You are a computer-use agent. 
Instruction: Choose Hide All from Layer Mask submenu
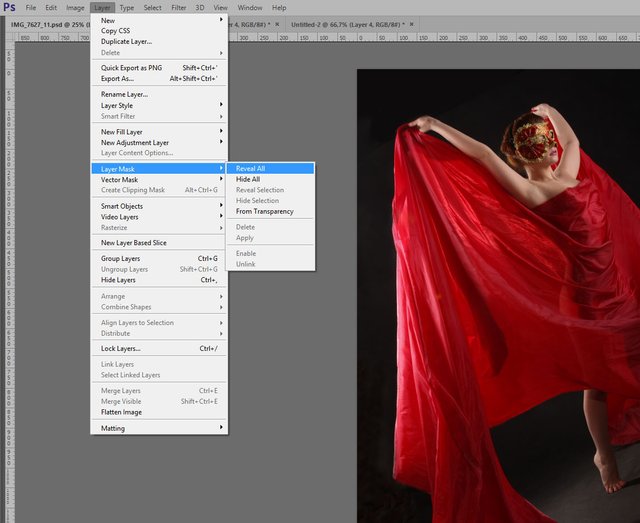[247, 179]
